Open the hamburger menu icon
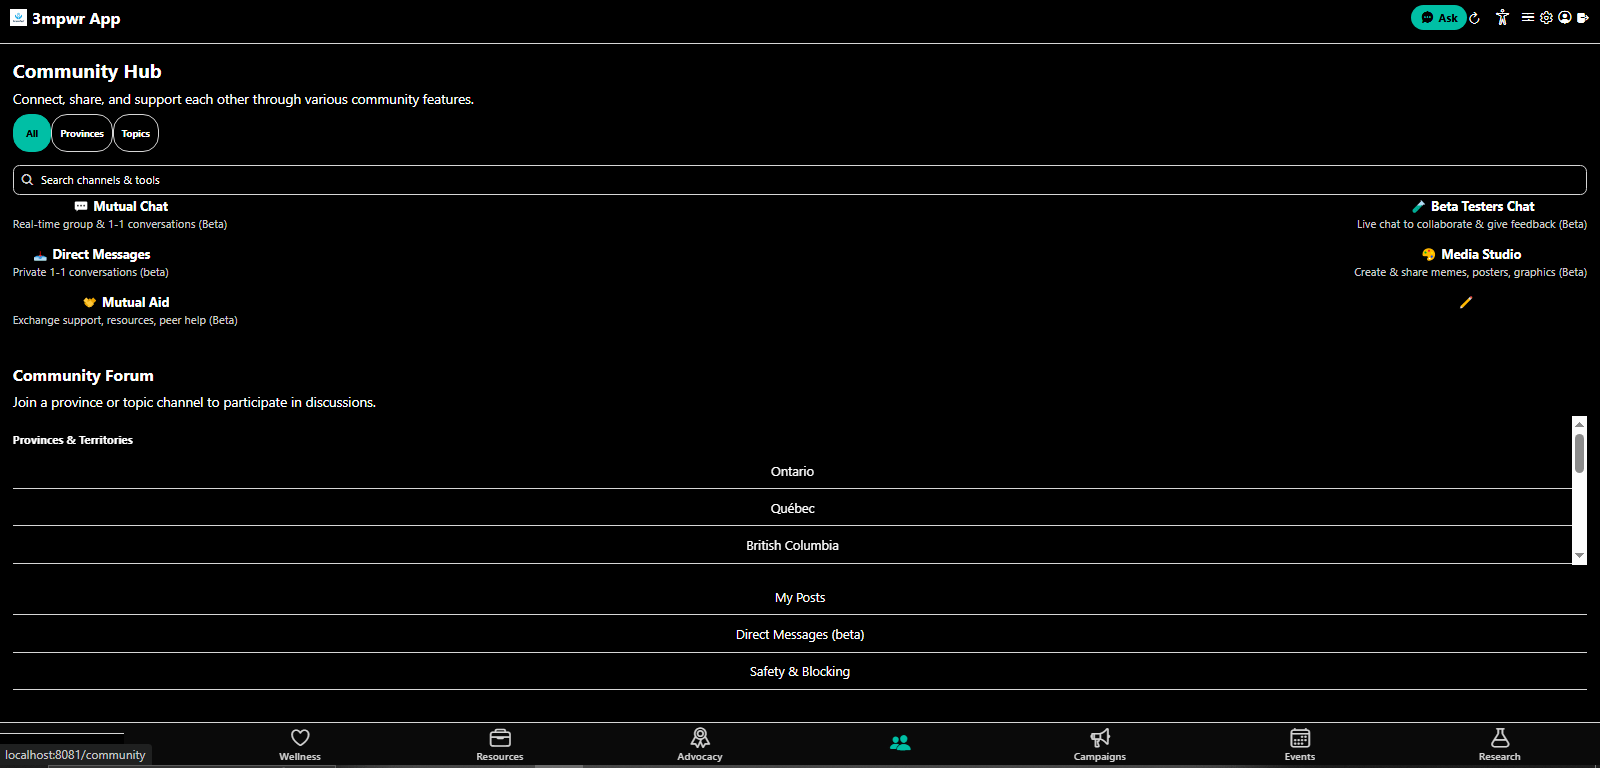The width and height of the screenshot is (1600, 768). (x=1528, y=17)
